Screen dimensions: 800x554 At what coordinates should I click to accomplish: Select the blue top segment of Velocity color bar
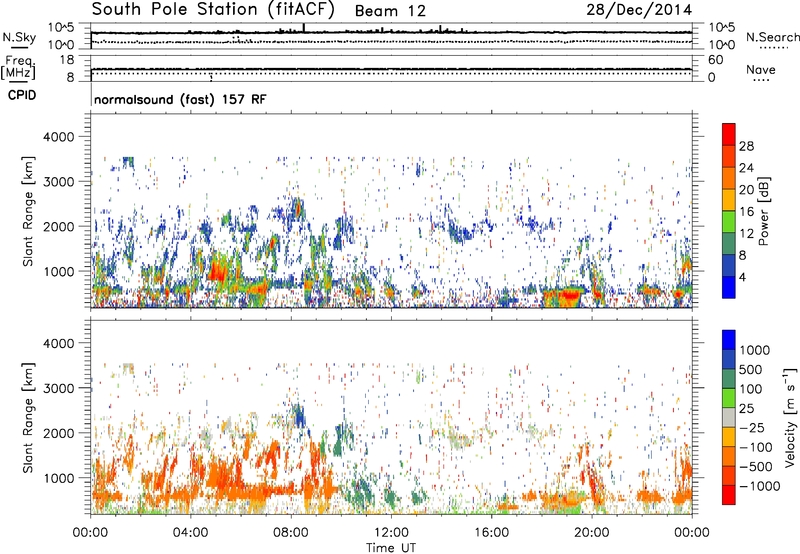pyautogui.click(x=729, y=340)
